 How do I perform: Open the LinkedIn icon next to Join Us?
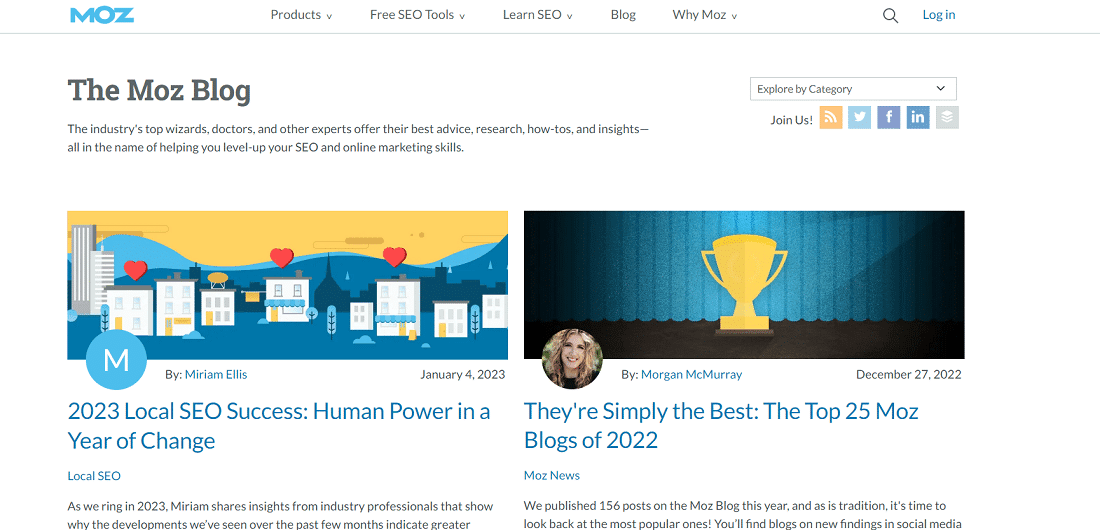click(x=918, y=117)
